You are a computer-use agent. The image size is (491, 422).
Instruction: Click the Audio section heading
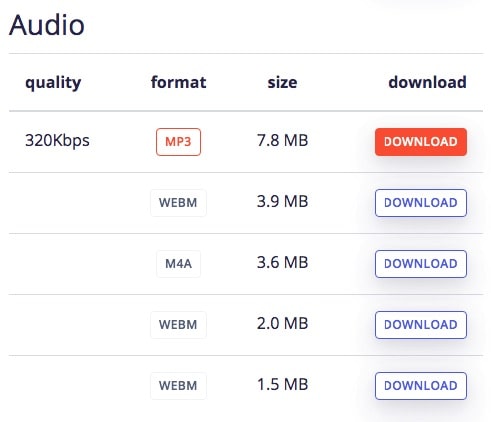point(47,25)
